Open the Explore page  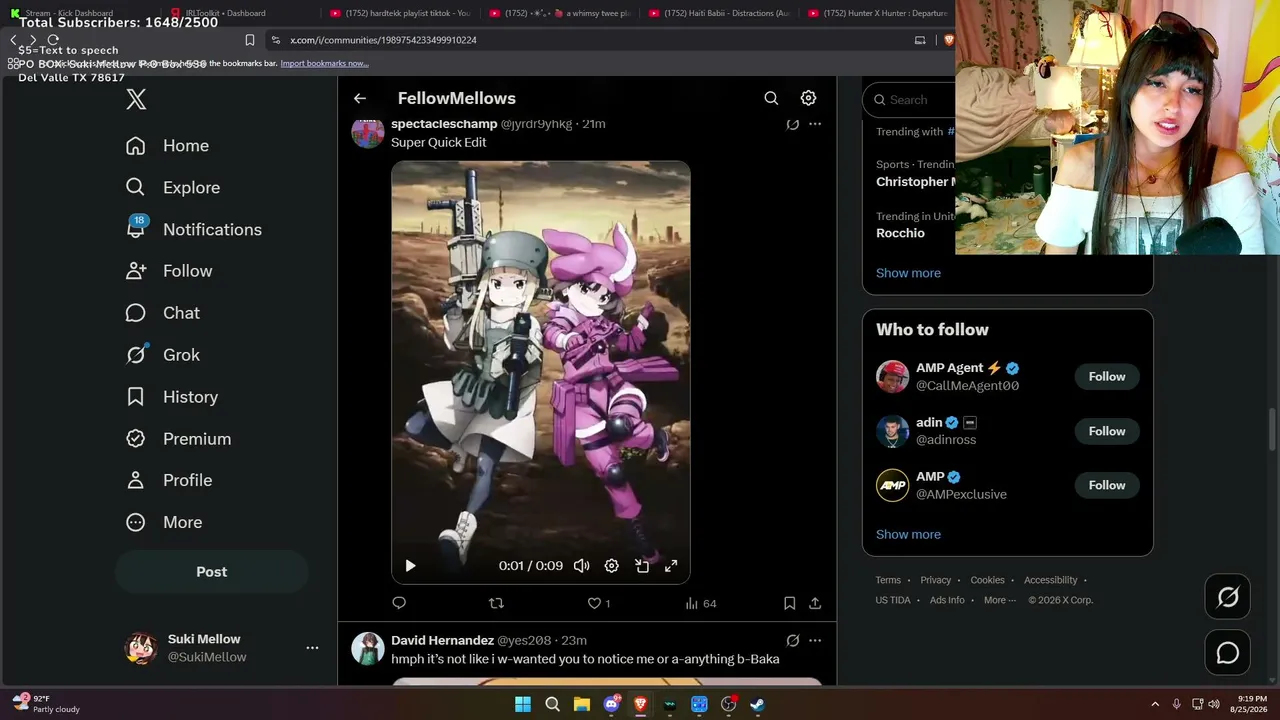pyautogui.click(x=173, y=188)
